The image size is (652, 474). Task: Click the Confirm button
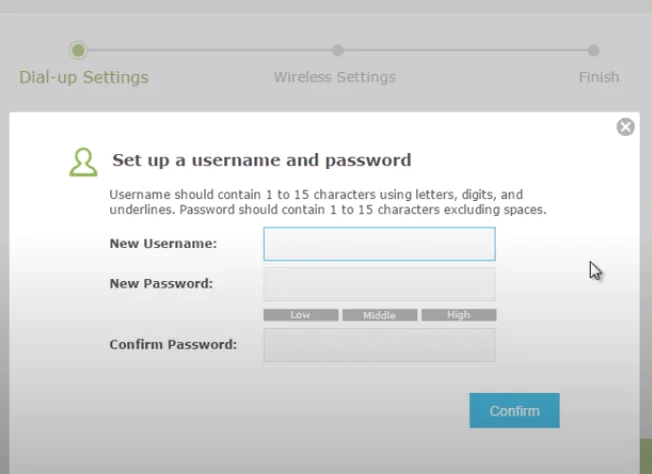(514, 410)
